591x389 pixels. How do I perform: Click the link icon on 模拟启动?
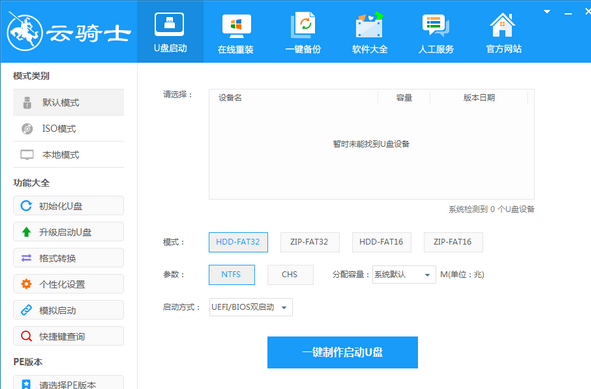[x=26, y=310]
